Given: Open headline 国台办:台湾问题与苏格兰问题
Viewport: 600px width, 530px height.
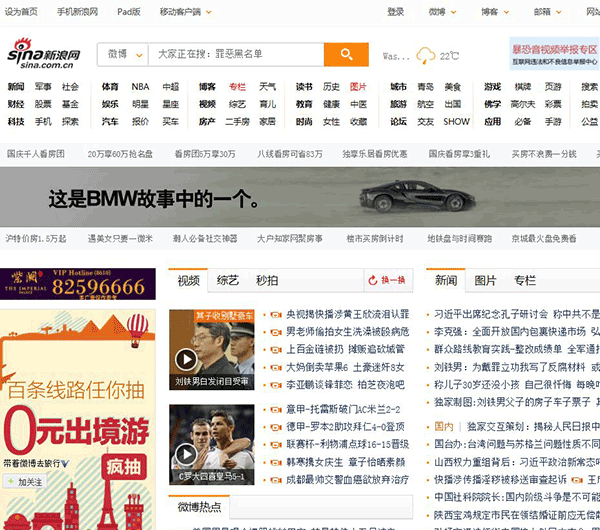Looking at the screenshot, I should pyautogui.click(x=515, y=444).
